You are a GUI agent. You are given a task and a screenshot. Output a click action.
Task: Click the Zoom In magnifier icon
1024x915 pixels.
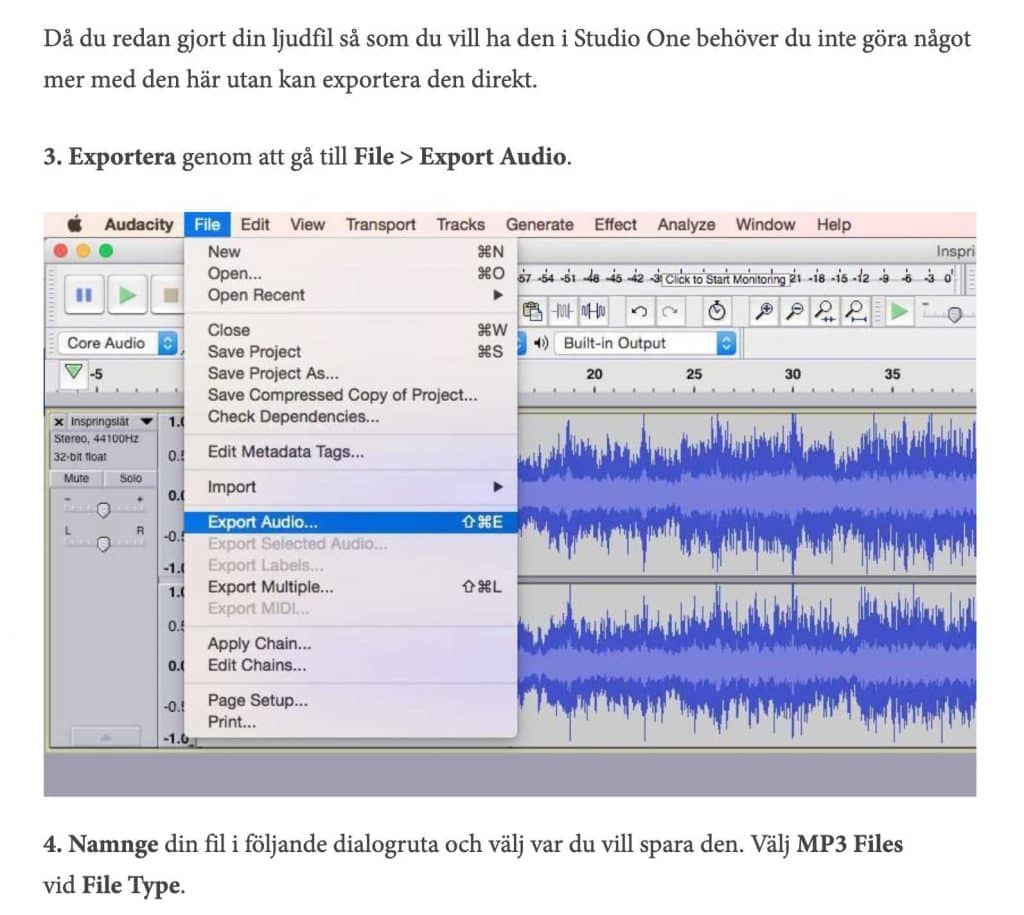[763, 312]
